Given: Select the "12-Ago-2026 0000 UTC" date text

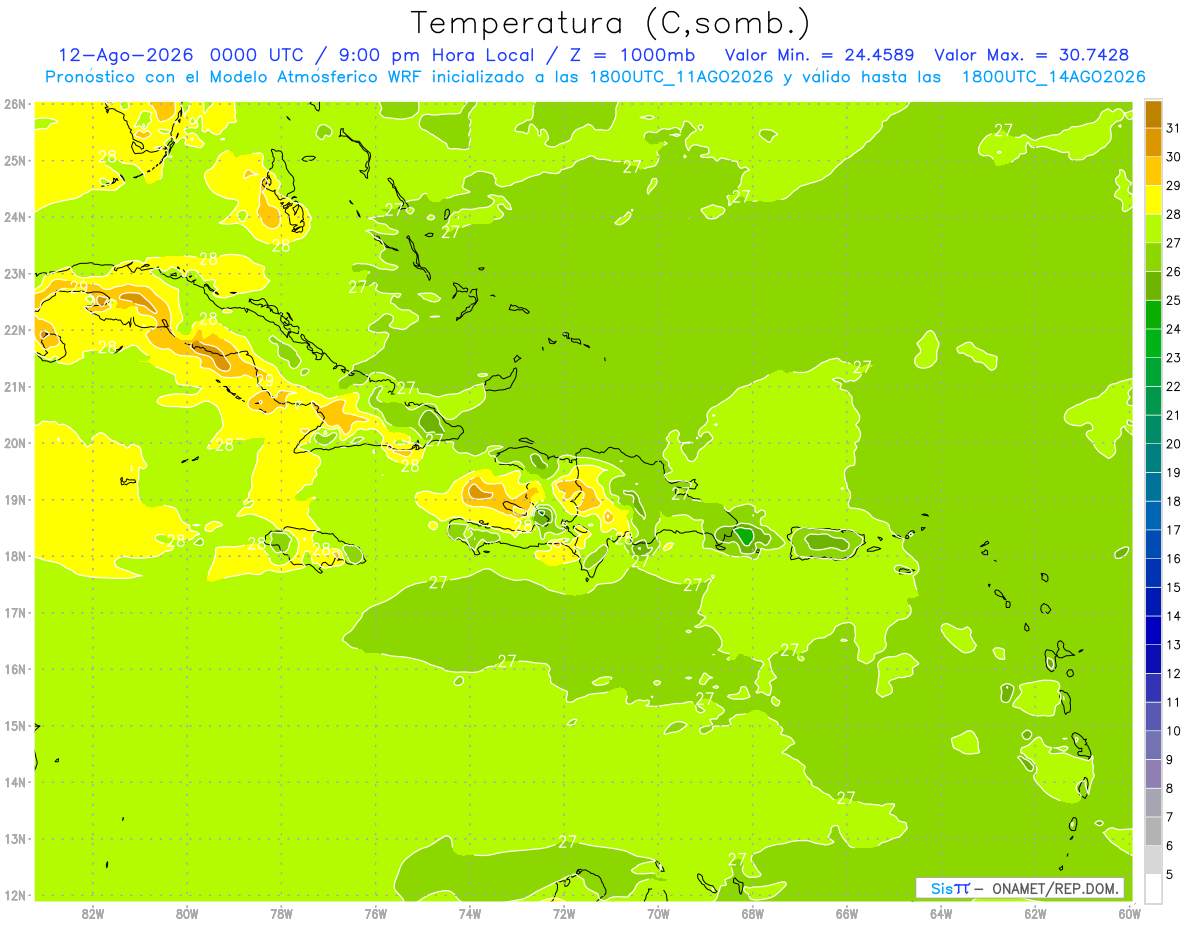Looking at the screenshot, I should pos(181,54).
